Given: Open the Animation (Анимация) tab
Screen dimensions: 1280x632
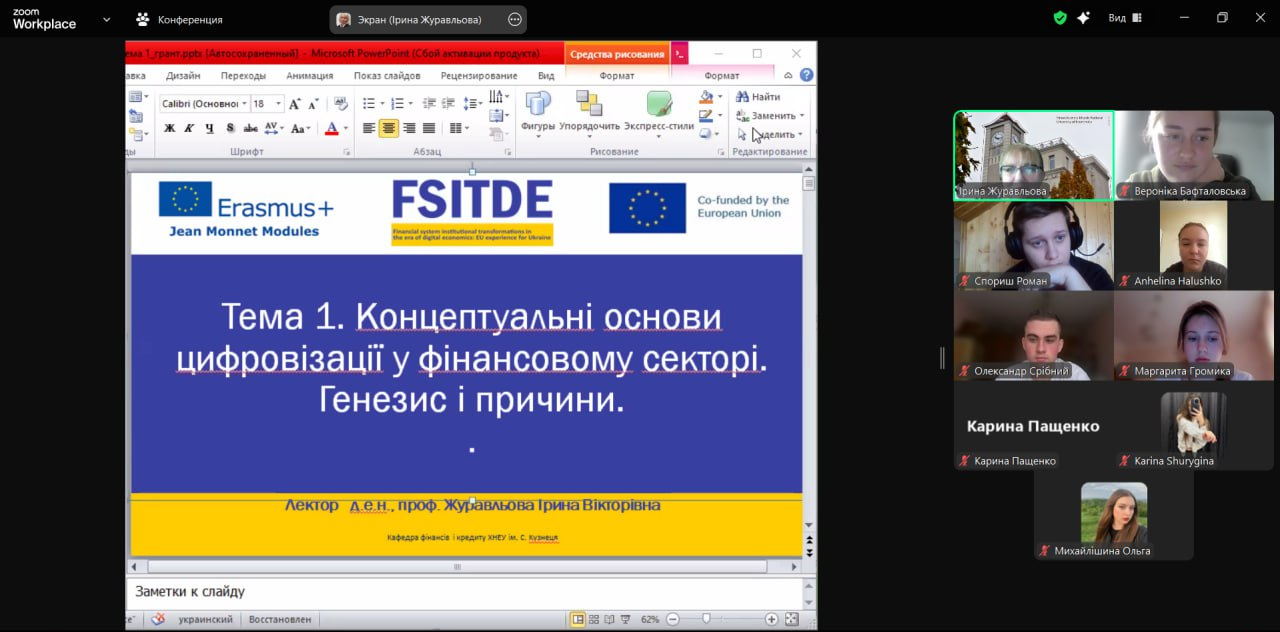Looking at the screenshot, I should point(309,75).
